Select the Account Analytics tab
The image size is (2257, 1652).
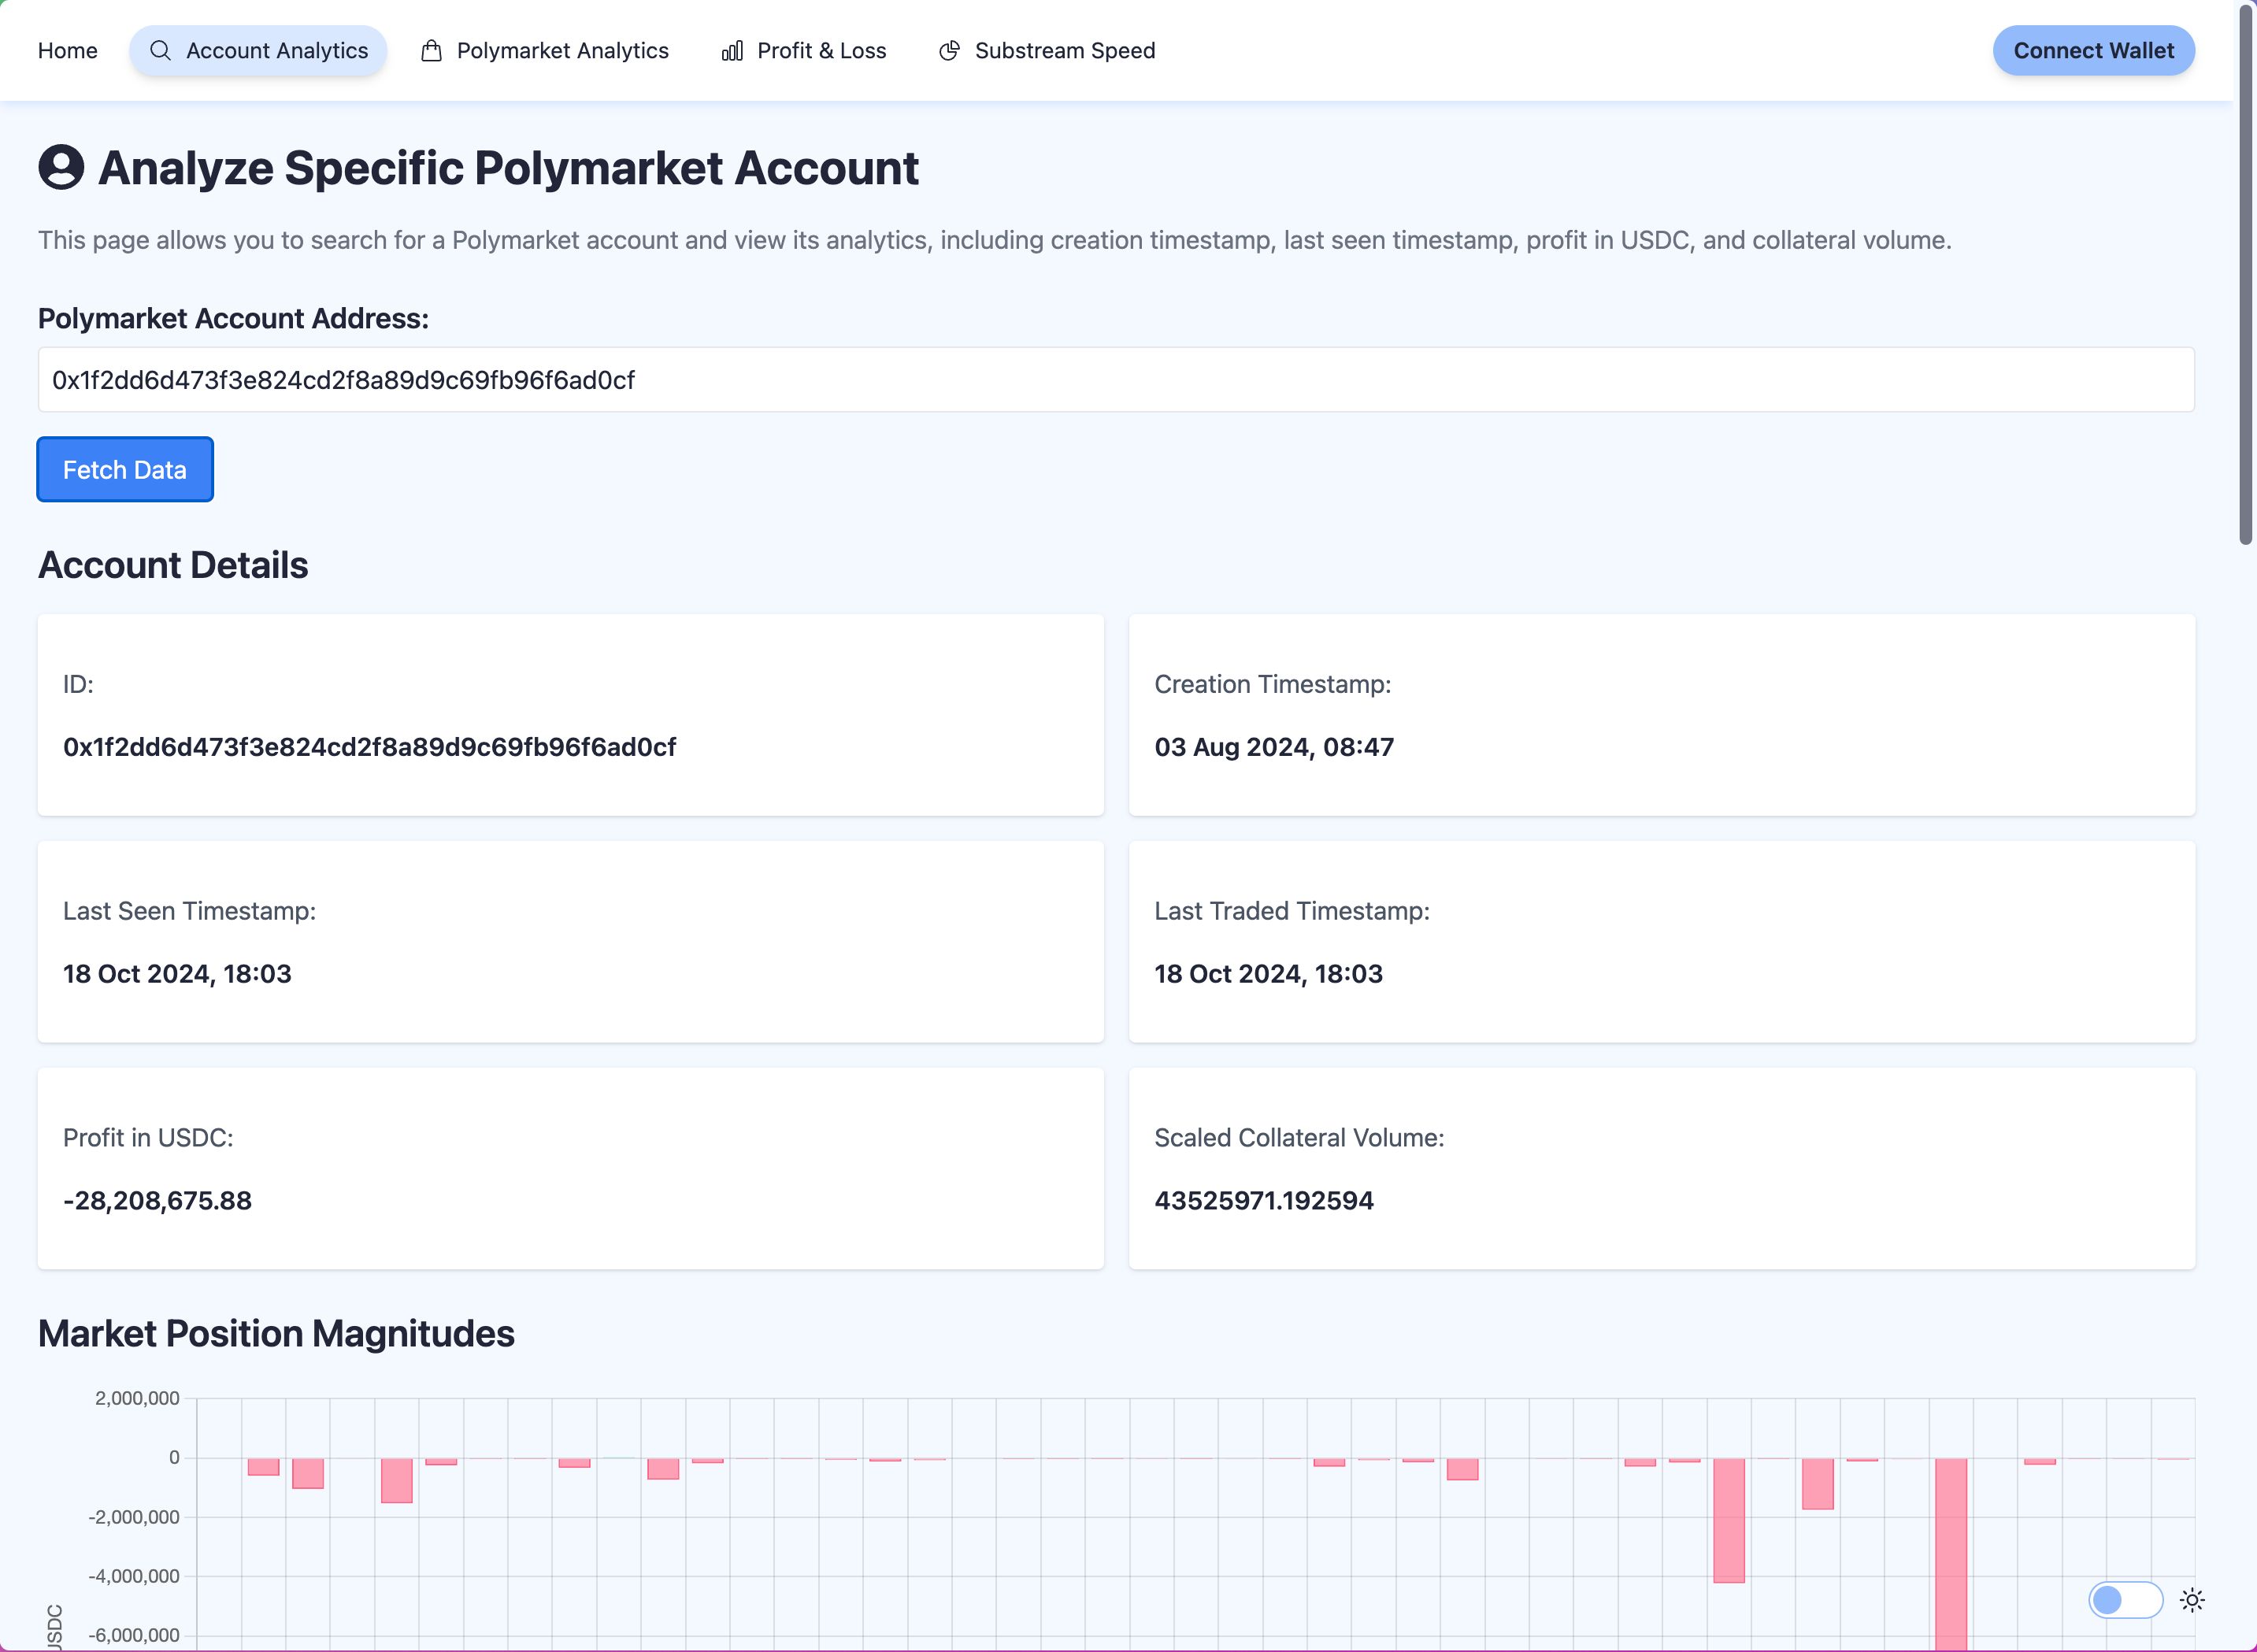point(258,51)
